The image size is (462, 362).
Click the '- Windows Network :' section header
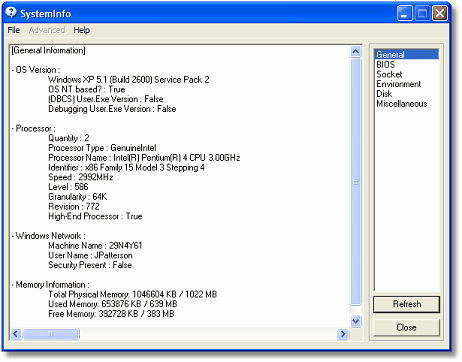click(x=49, y=236)
